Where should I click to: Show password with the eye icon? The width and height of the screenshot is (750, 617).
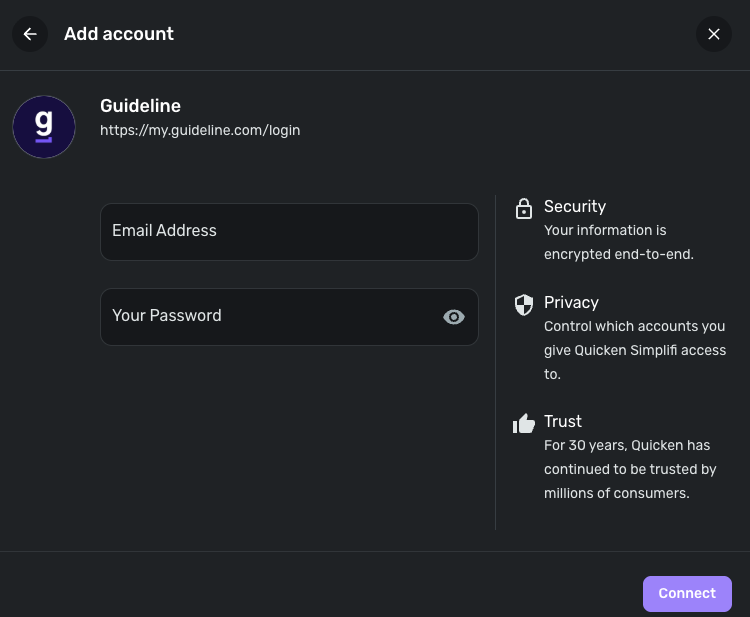click(x=454, y=317)
